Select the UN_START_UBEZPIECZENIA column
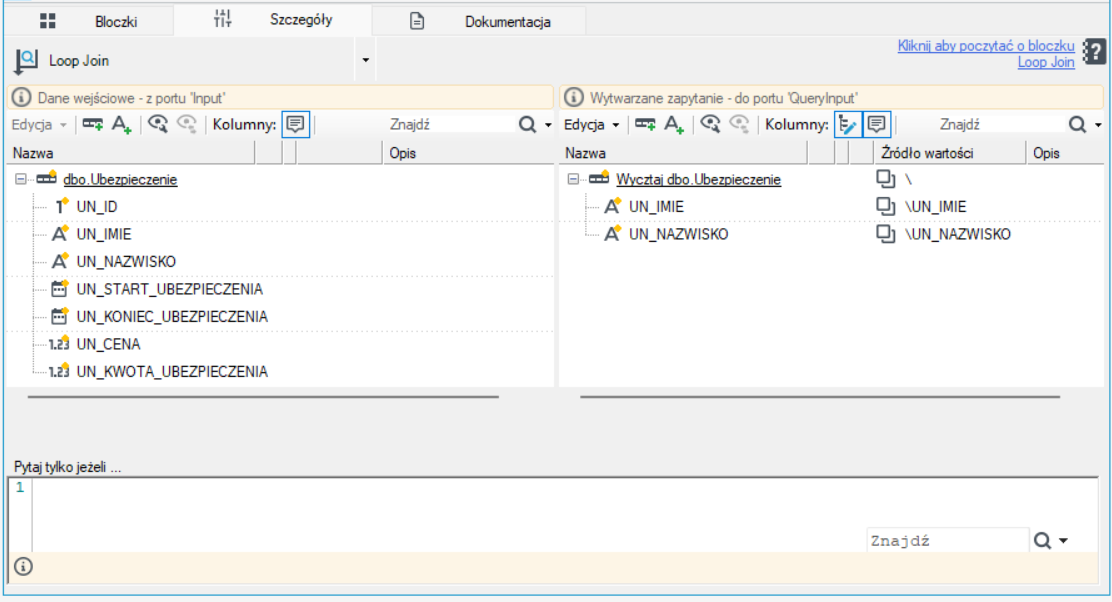The width and height of the screenshot is (1112, 602). (x=169, y=289)
